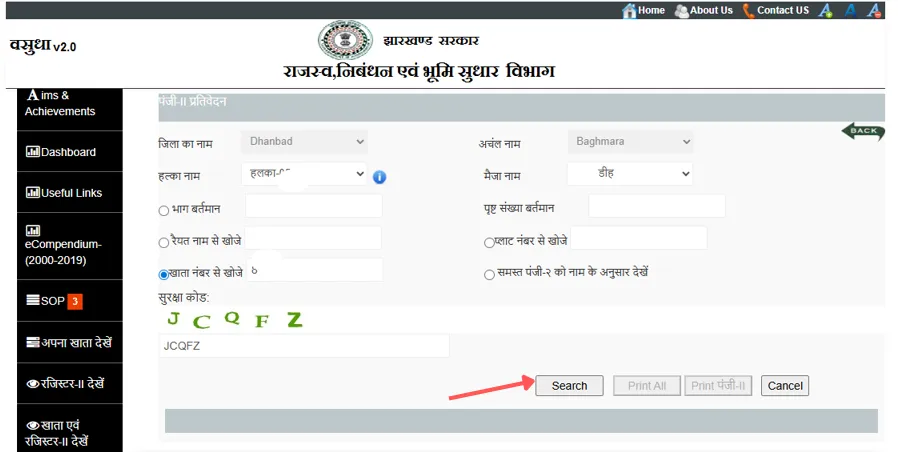Click the पंजी-II प्रतिवेदन header text
Viewport: 898px width, 452px height.
[x=192, y=101]
